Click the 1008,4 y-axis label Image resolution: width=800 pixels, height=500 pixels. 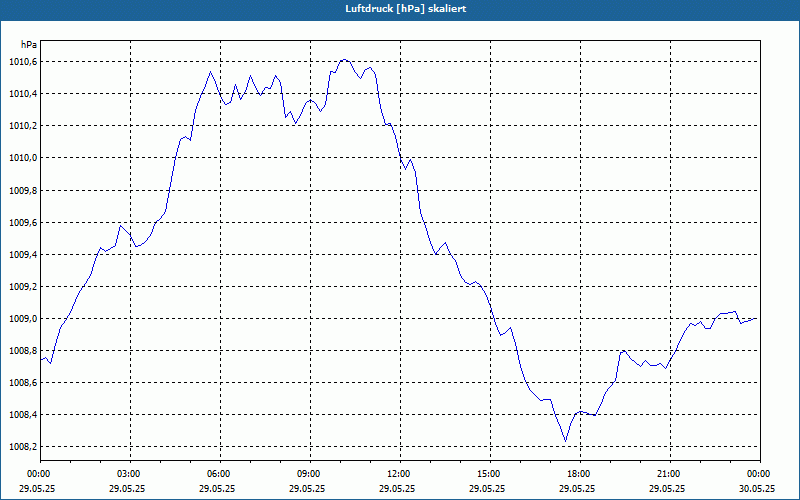[x=23, y=415]
